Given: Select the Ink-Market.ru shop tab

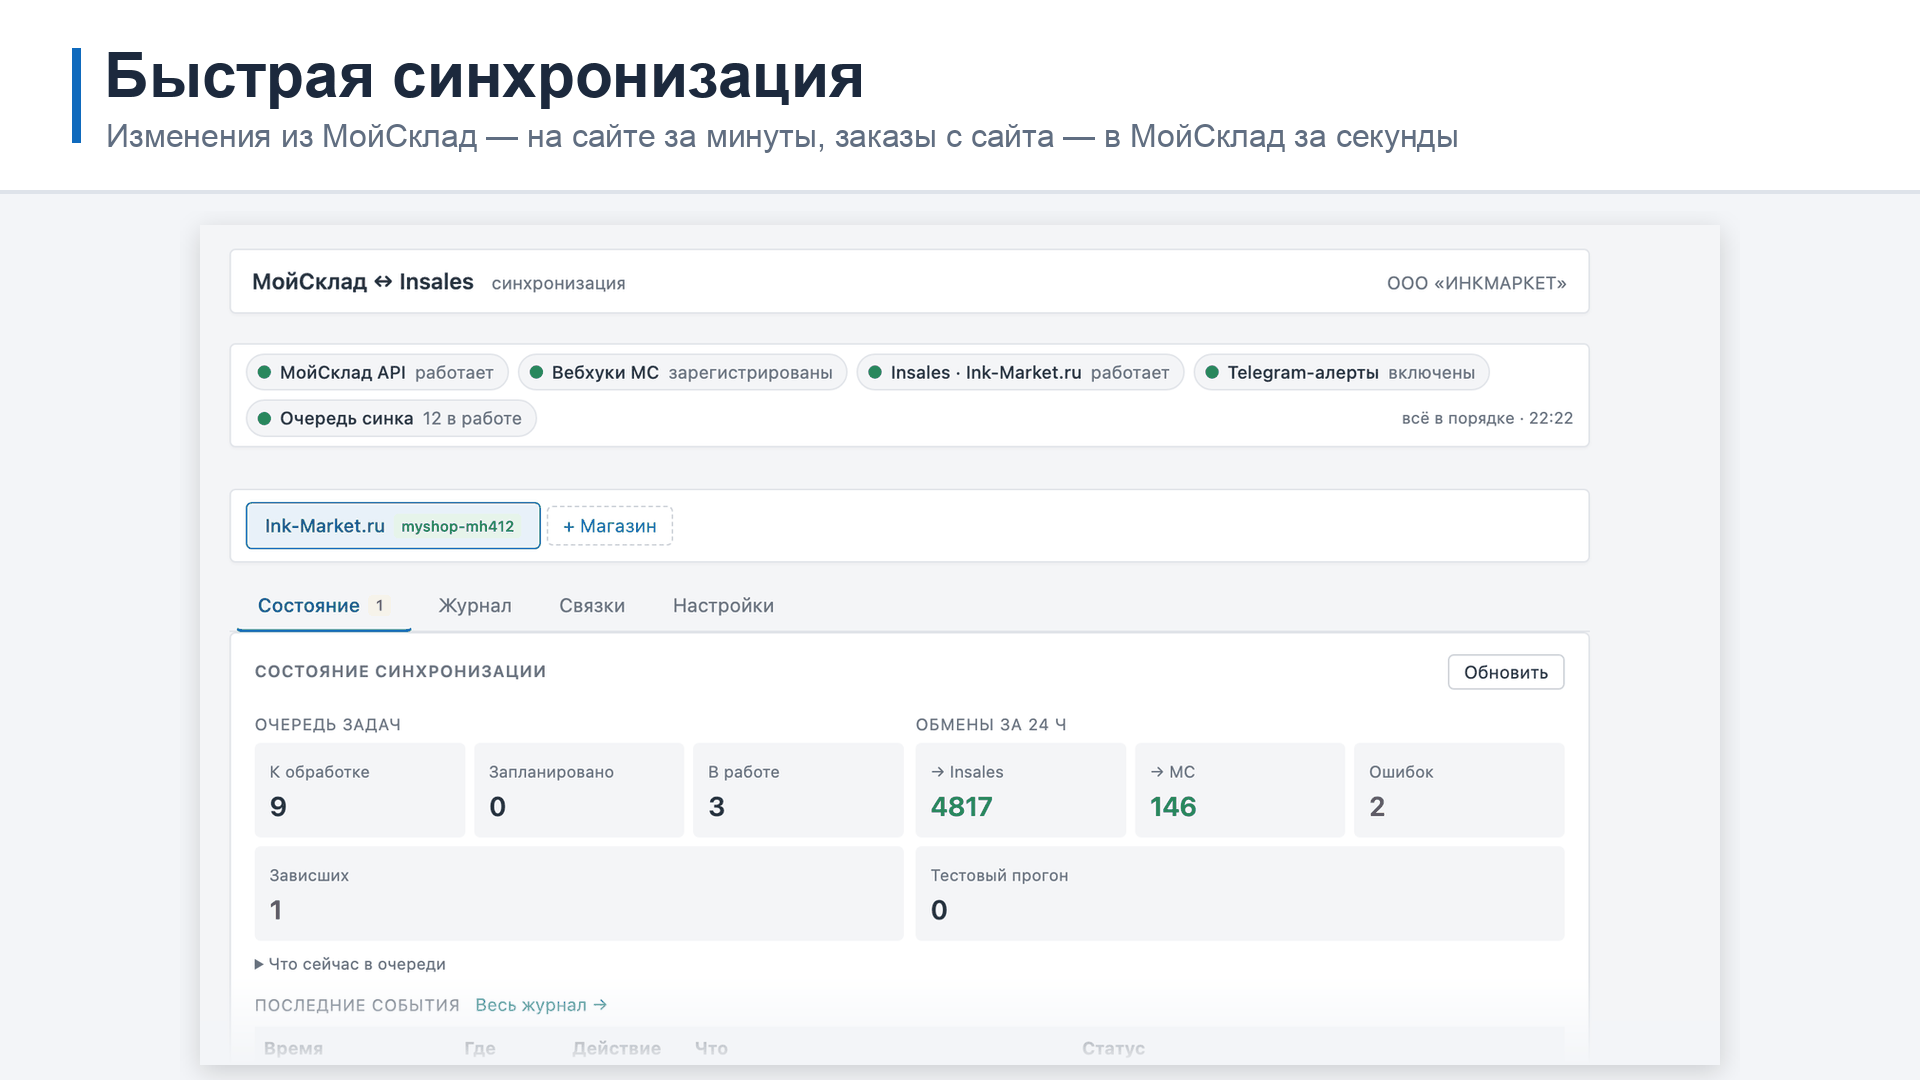Looking at the screenshot, I should click(393, 526).
